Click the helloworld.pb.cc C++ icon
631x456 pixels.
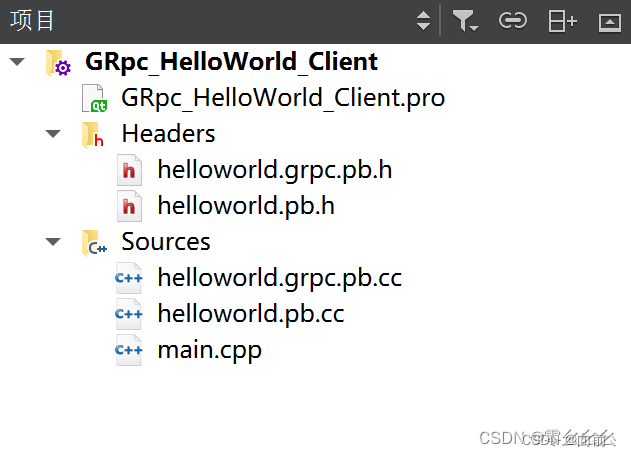pyautogui.click(x=129, y=314)
